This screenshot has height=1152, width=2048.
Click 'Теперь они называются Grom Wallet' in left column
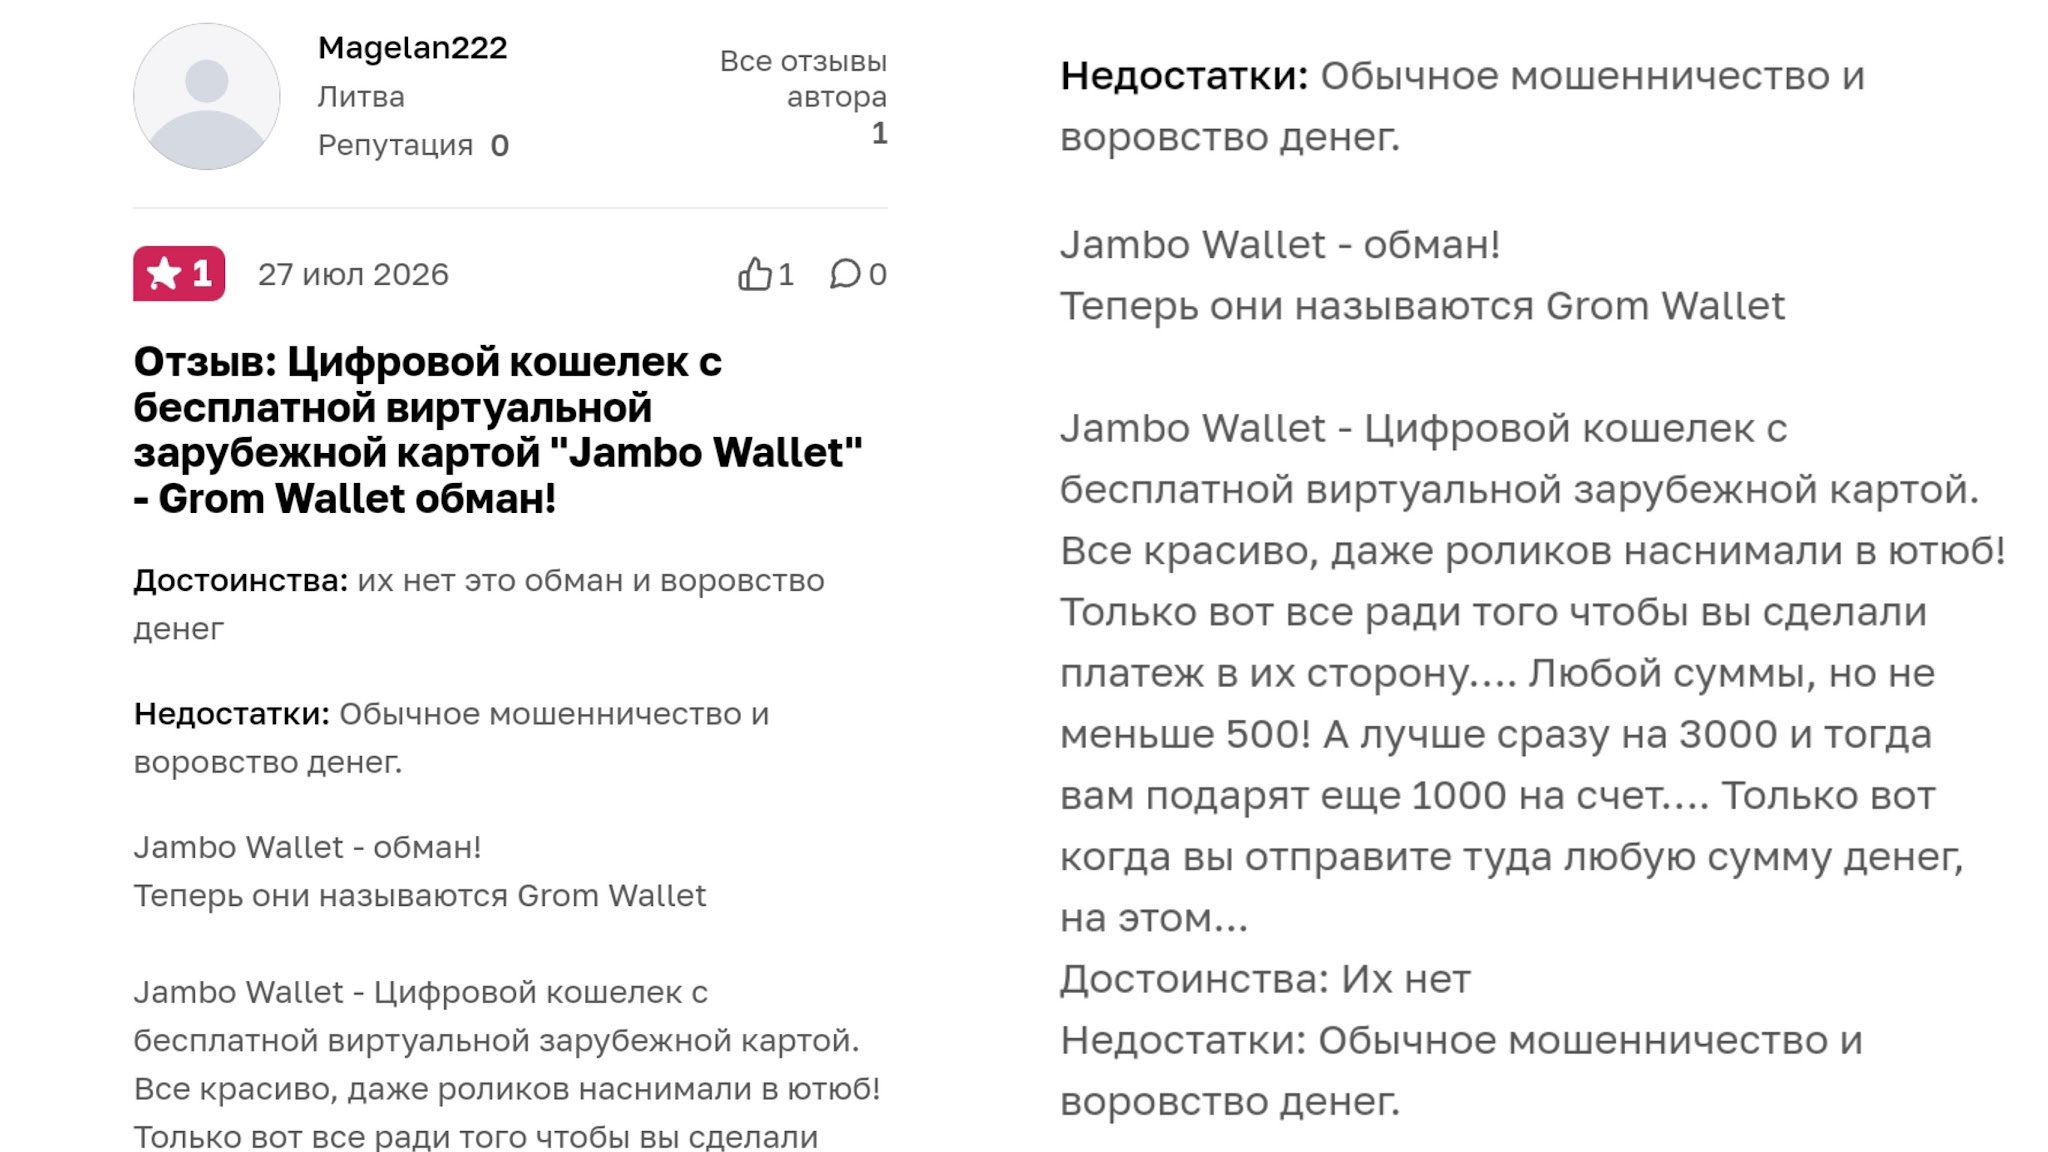pyautogui.click(x=419, y=895)
